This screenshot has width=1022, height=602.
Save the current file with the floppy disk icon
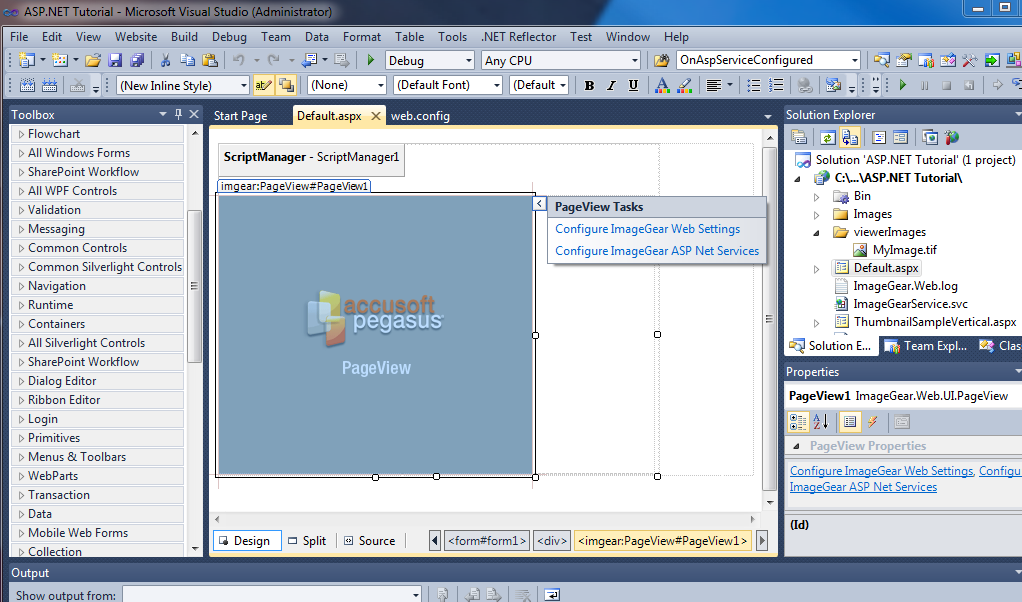[x=115, y=61]
